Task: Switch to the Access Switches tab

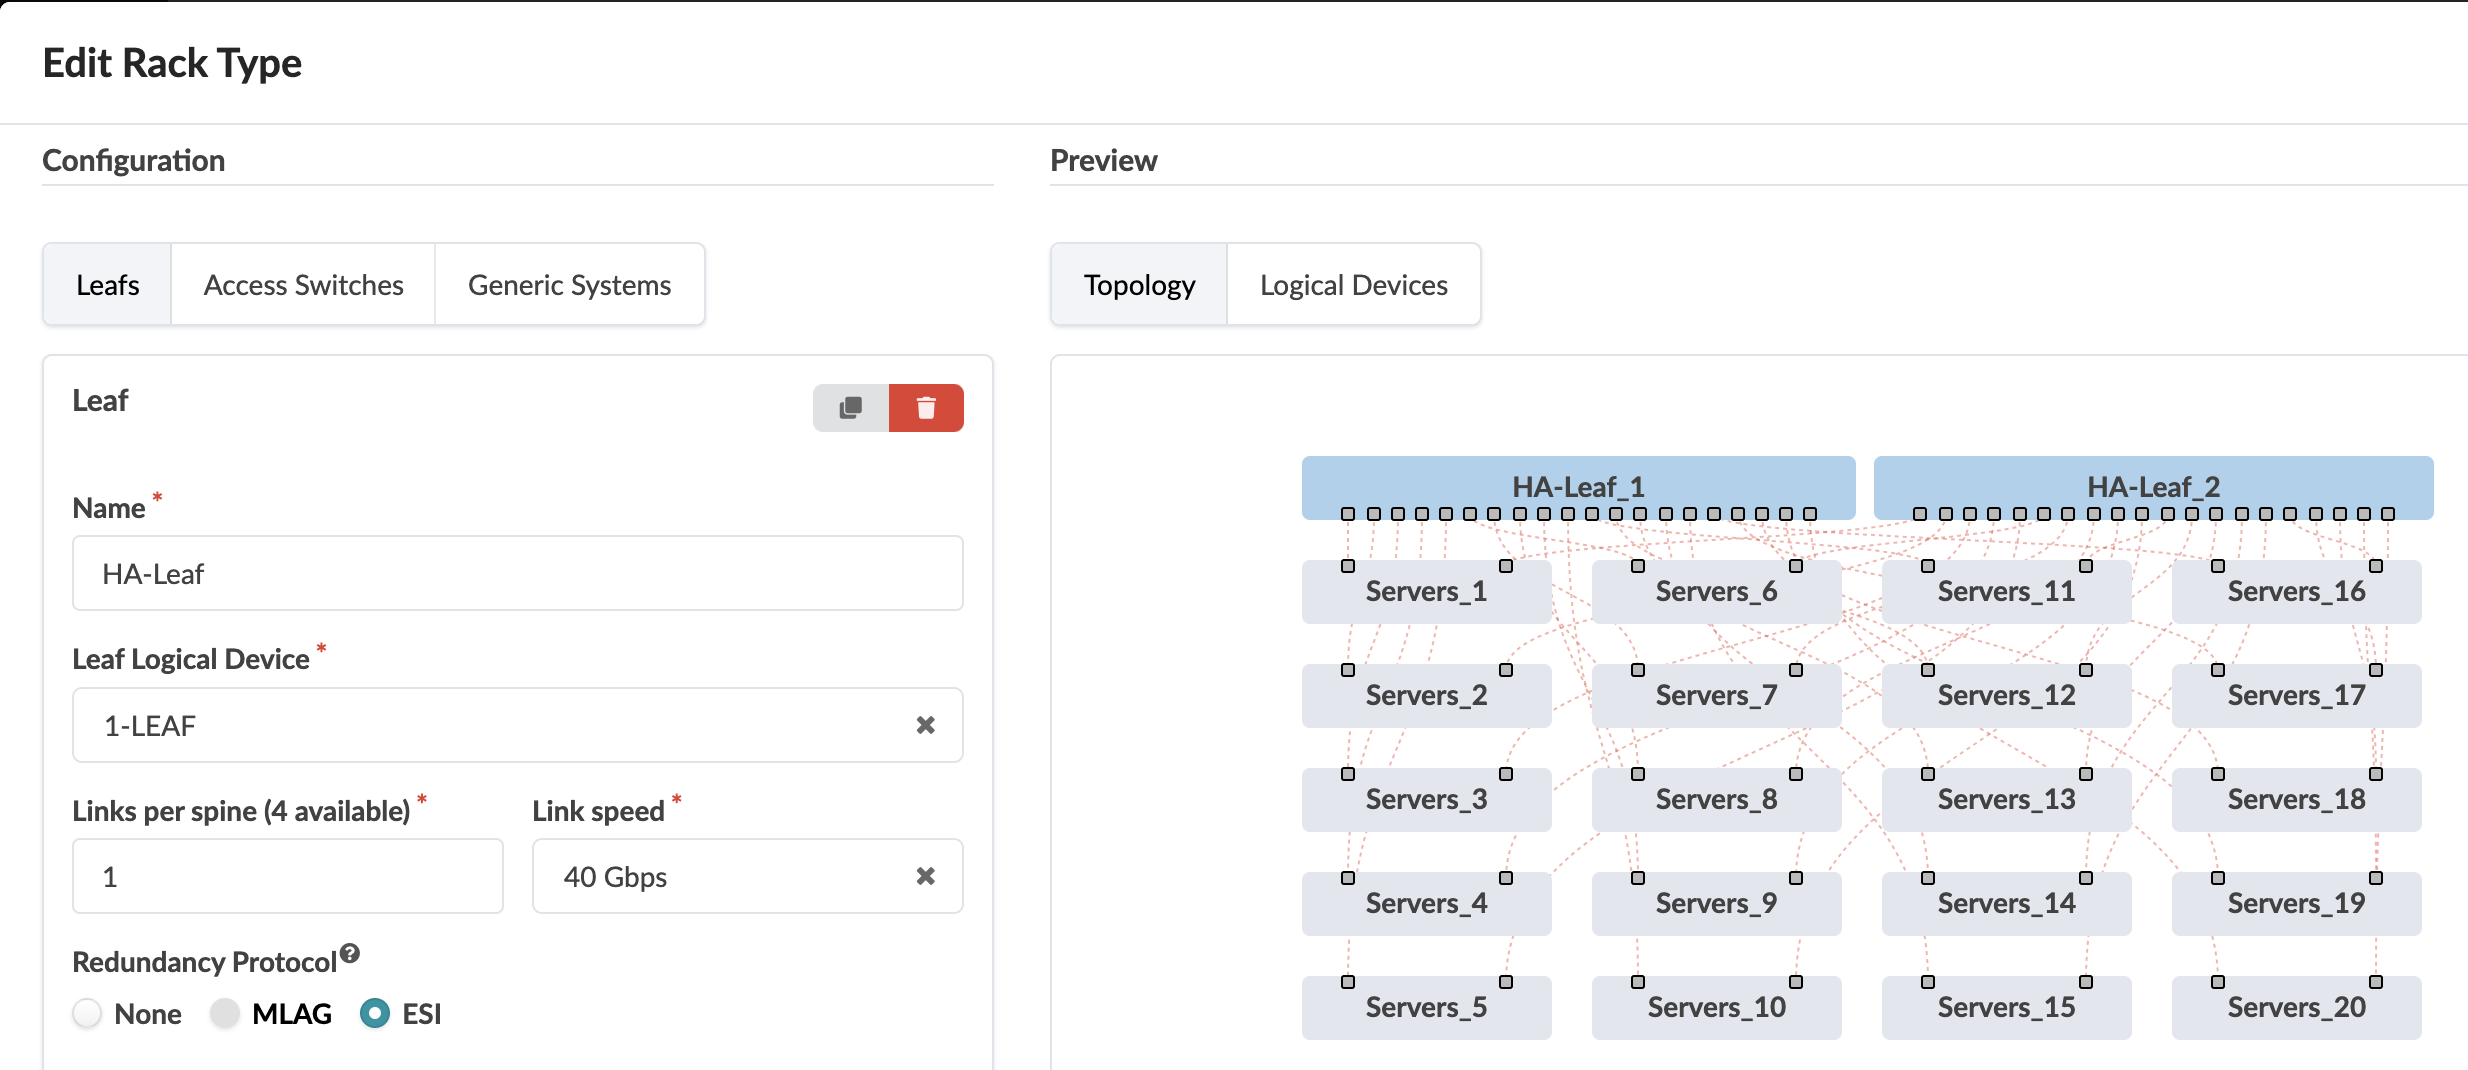Action: pyautogui.click(x=303, y=285)
